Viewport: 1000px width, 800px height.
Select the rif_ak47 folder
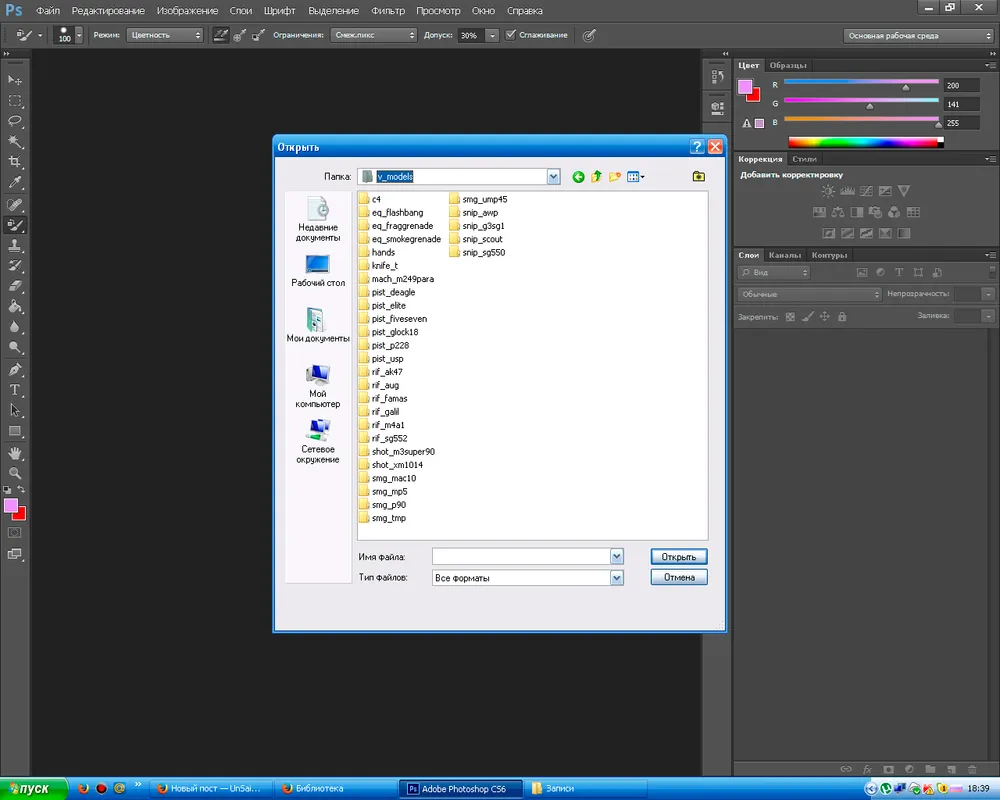(387, 372)
